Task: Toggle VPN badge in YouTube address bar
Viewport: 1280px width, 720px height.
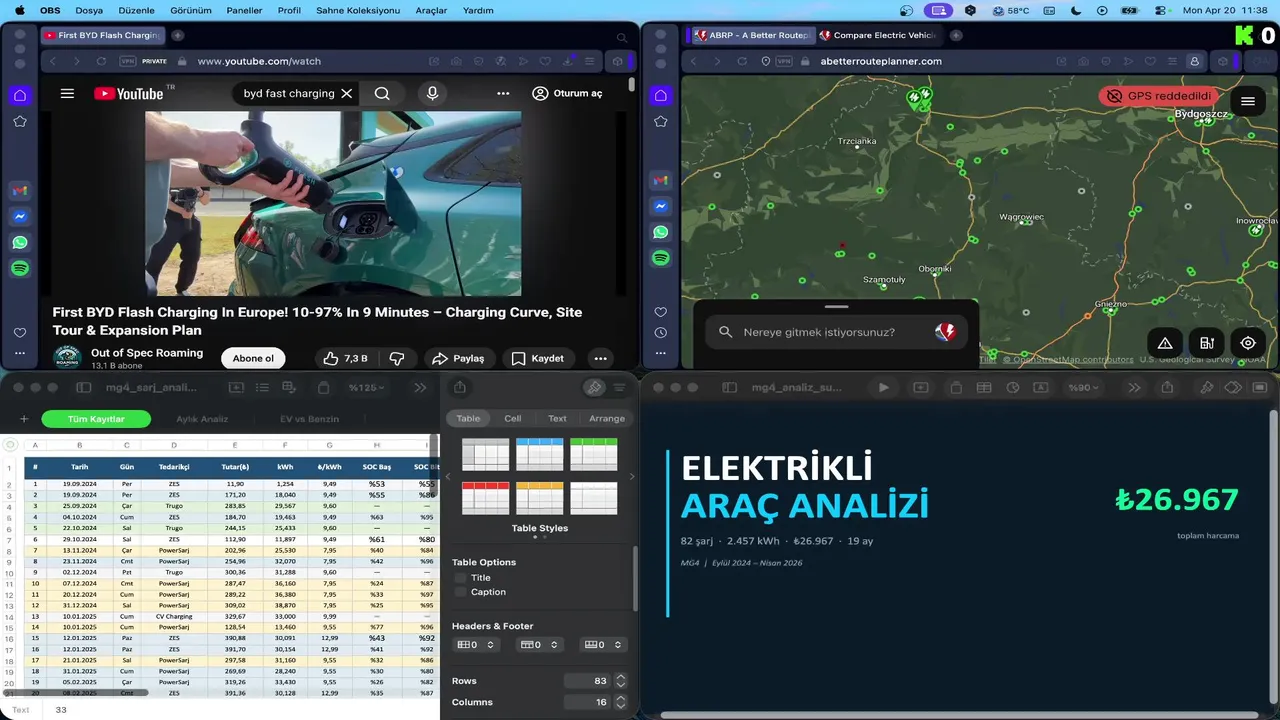Action: [x=127, y=61]
